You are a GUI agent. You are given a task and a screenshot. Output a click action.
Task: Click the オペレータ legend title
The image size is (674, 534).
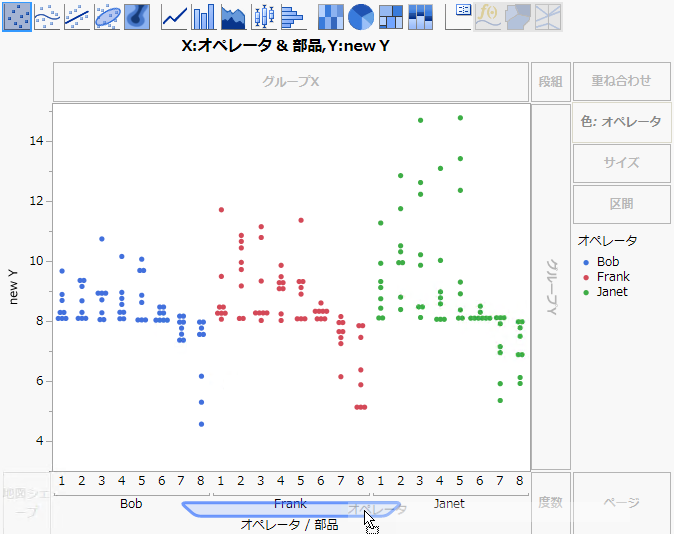click(607, 241)
